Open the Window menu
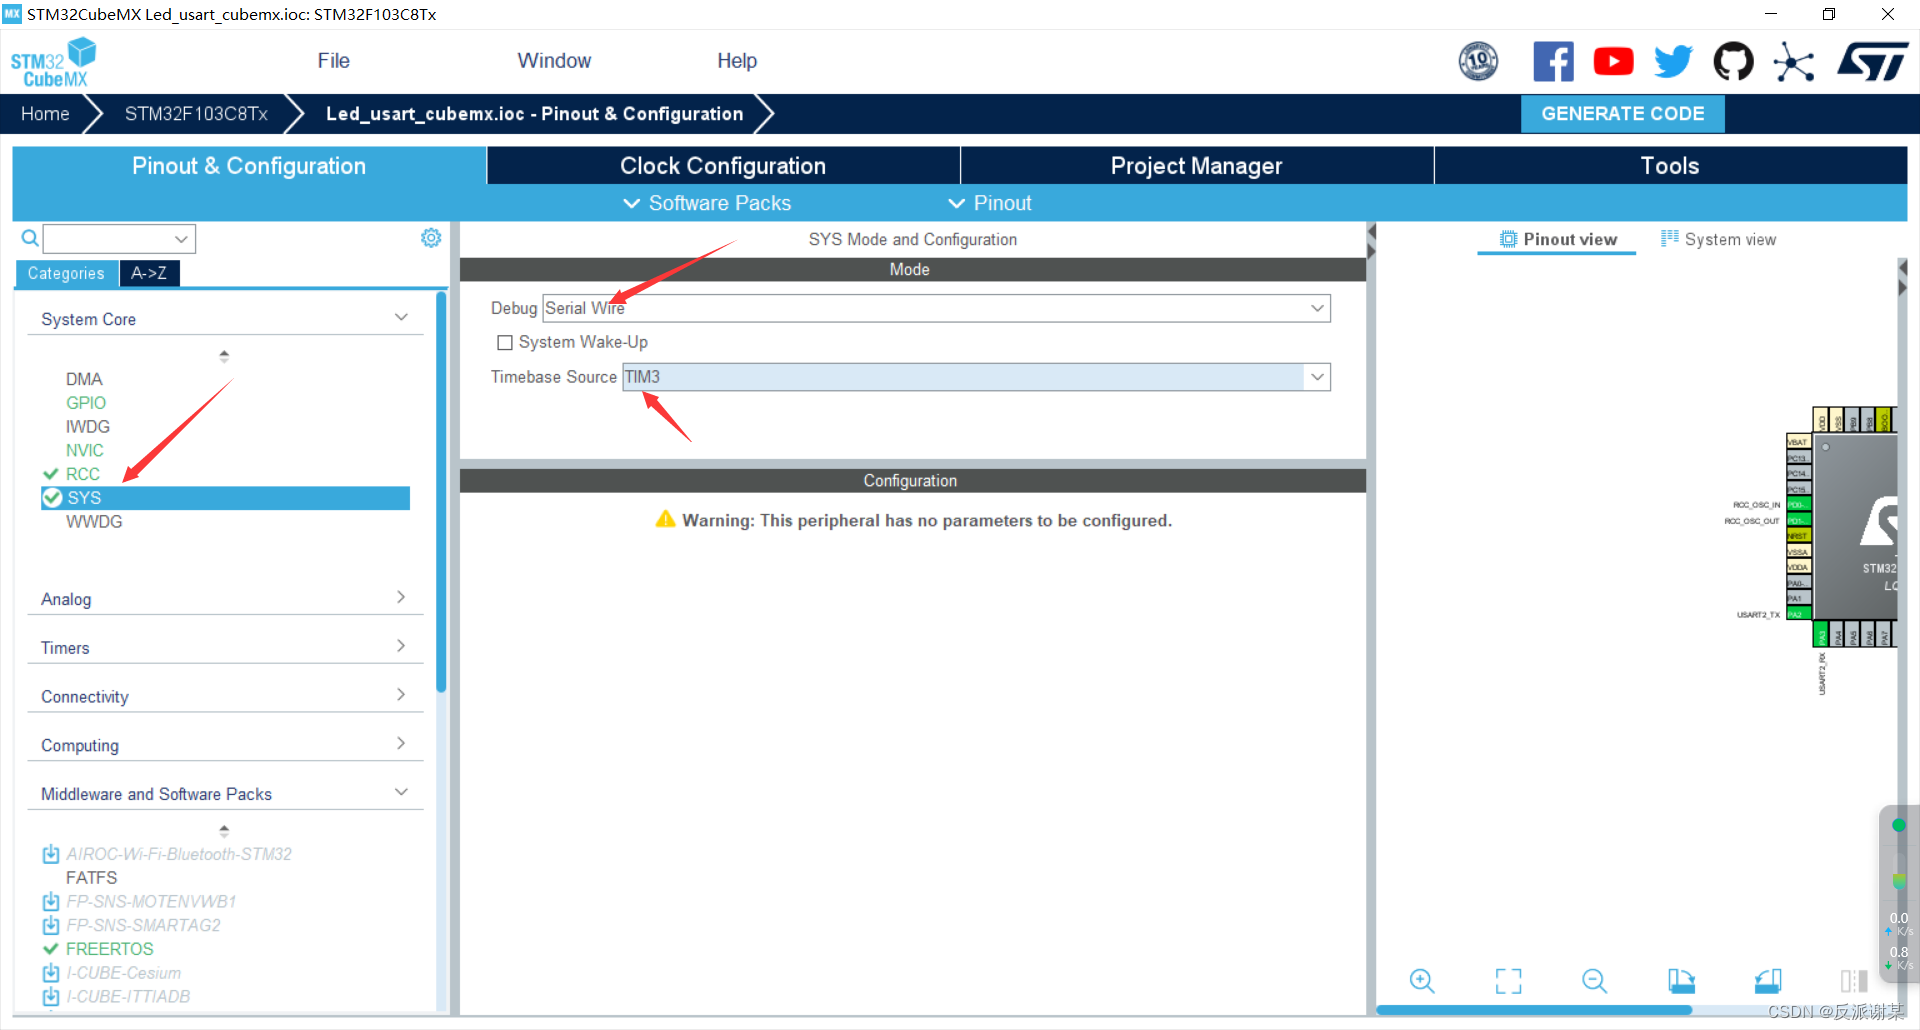 coord(554,61)
